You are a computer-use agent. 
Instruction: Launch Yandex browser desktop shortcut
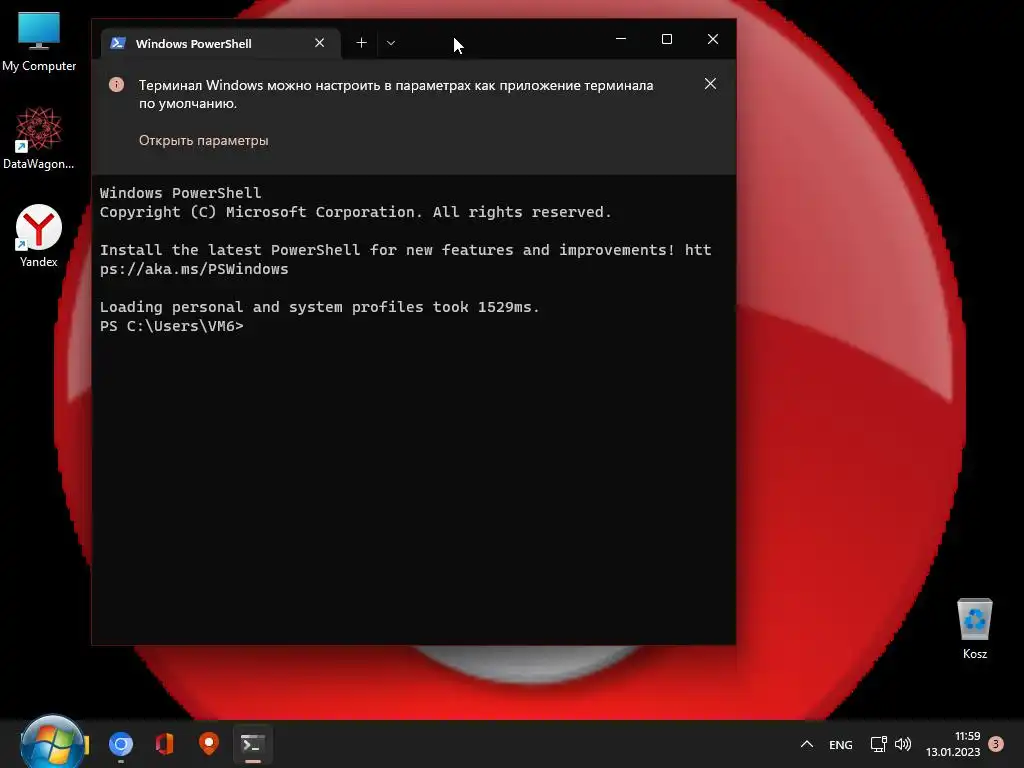tap(39, 236)
